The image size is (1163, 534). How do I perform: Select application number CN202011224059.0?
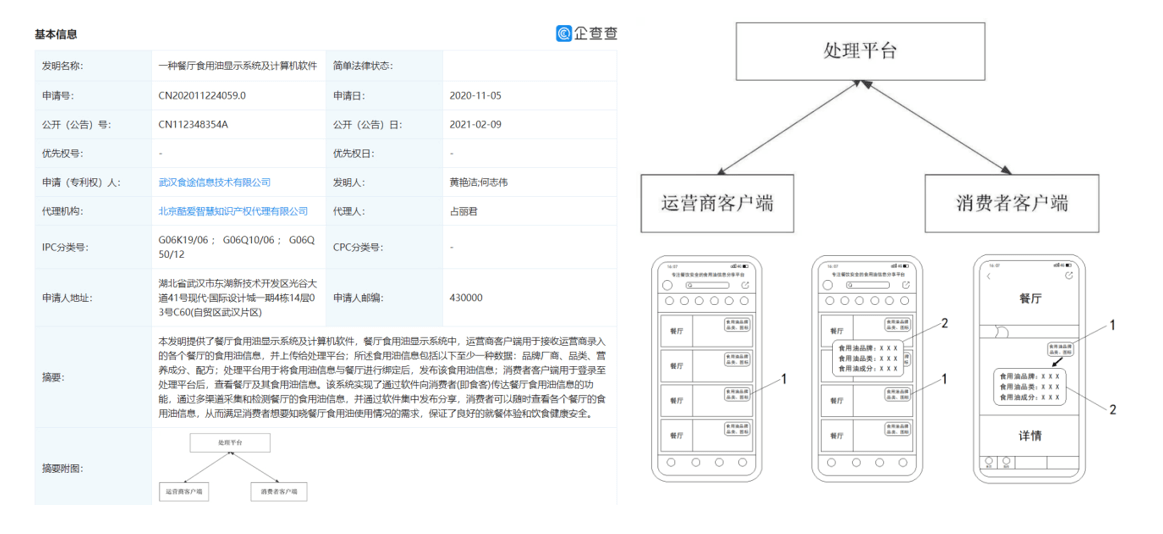(202, 96)
